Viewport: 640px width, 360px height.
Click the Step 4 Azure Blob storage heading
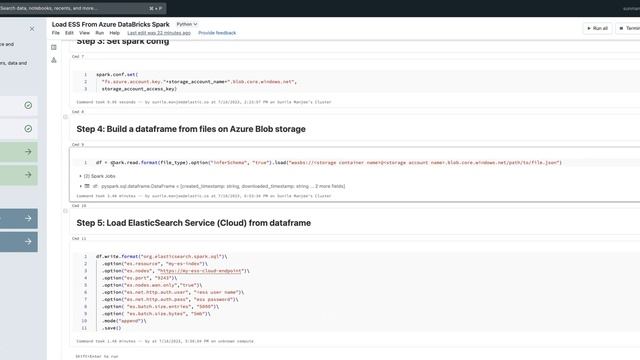[x=191, y=129]
